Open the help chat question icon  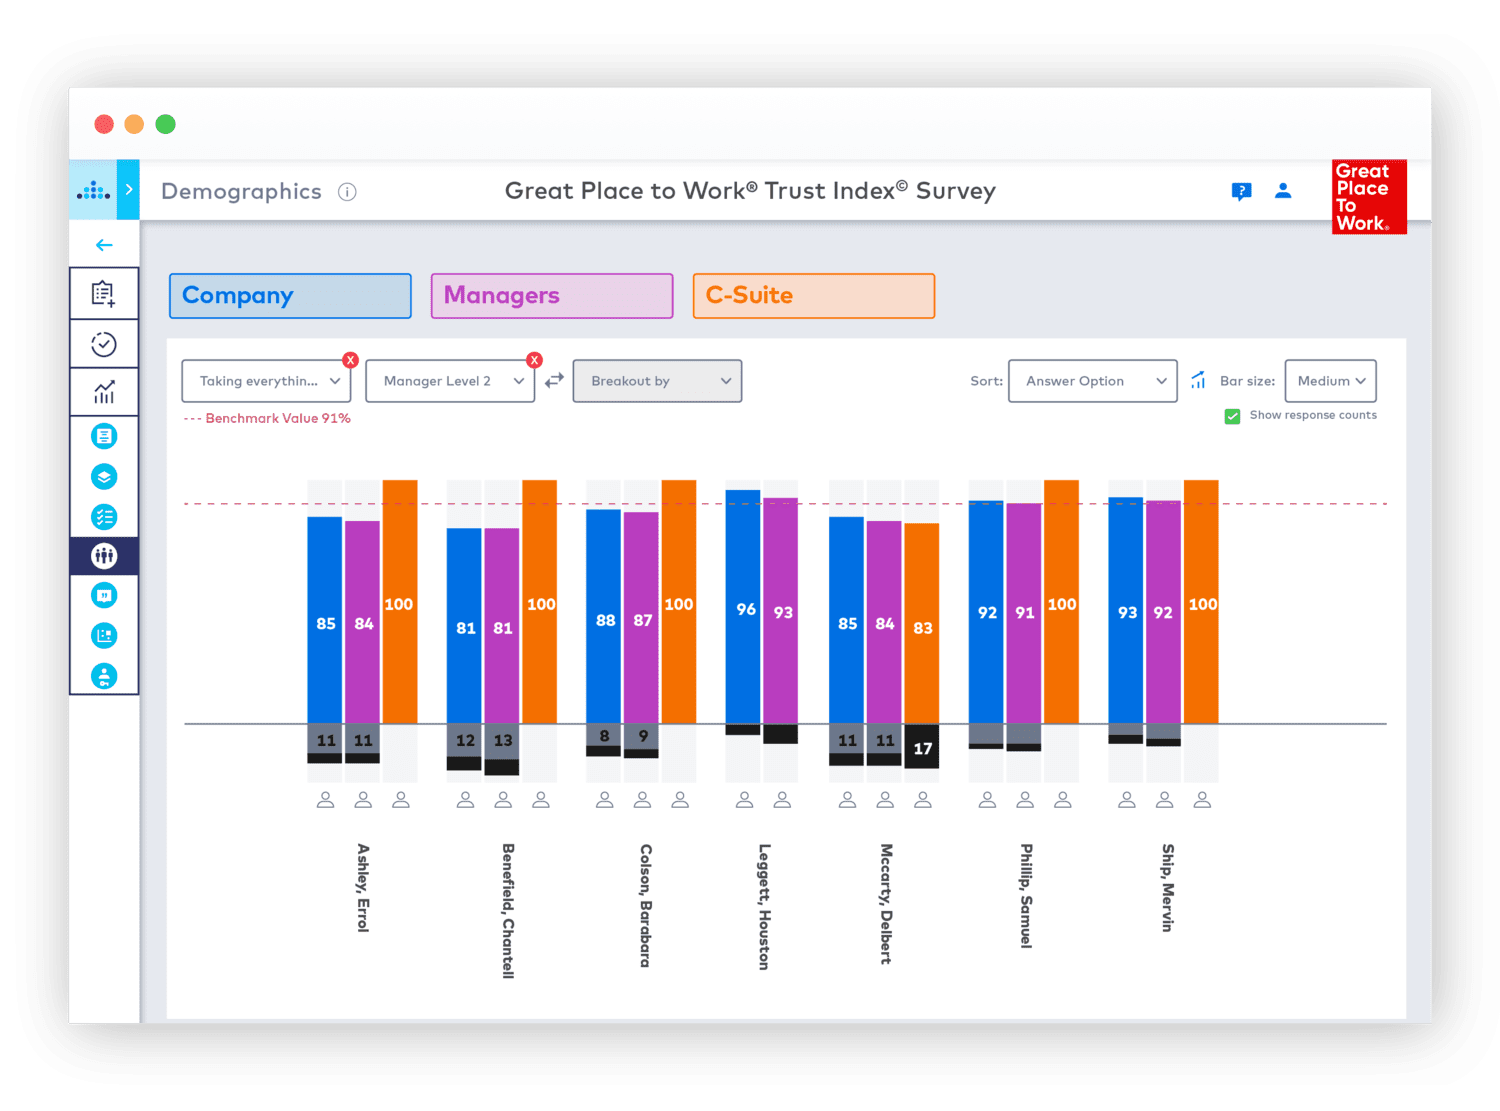[x=1241, y=191]
